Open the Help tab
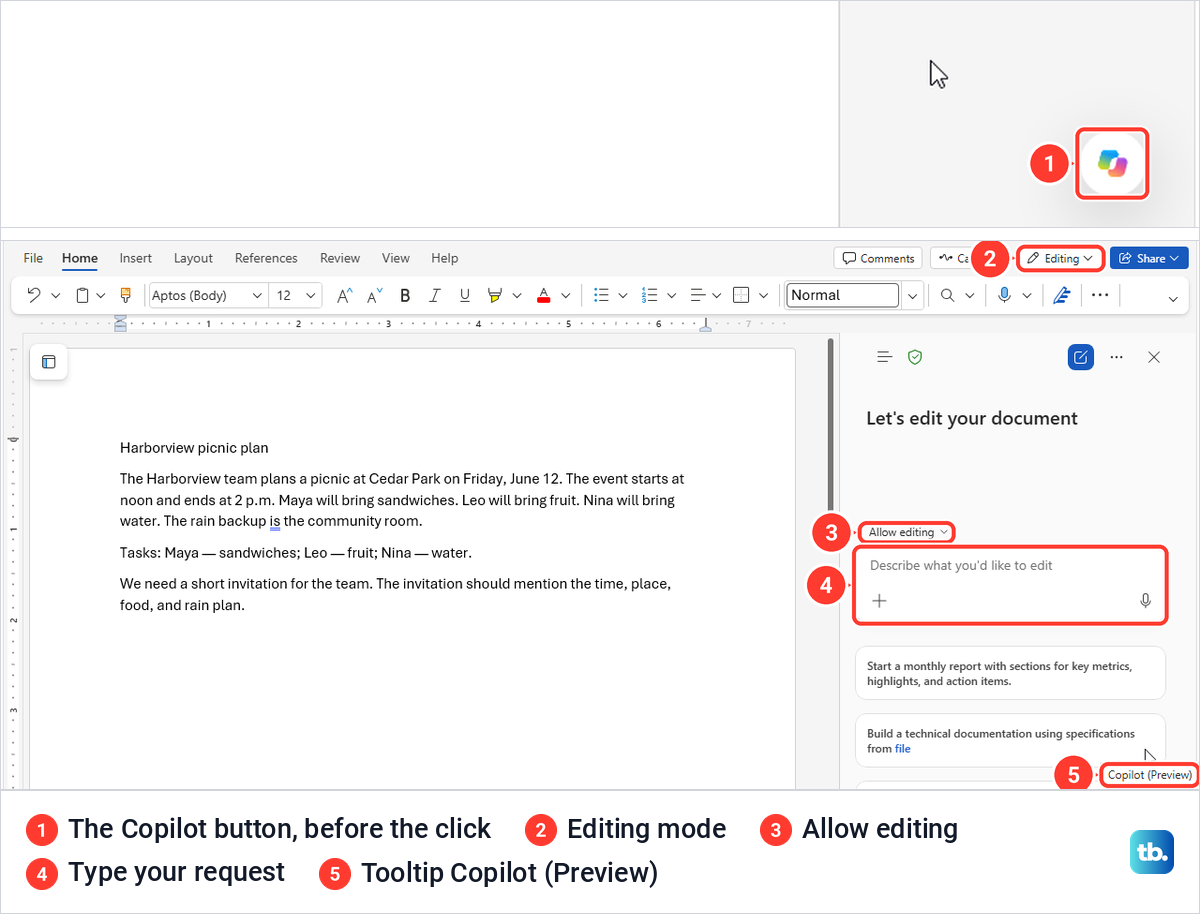This screenshot has height=914, width=1200. coord(445,258)
